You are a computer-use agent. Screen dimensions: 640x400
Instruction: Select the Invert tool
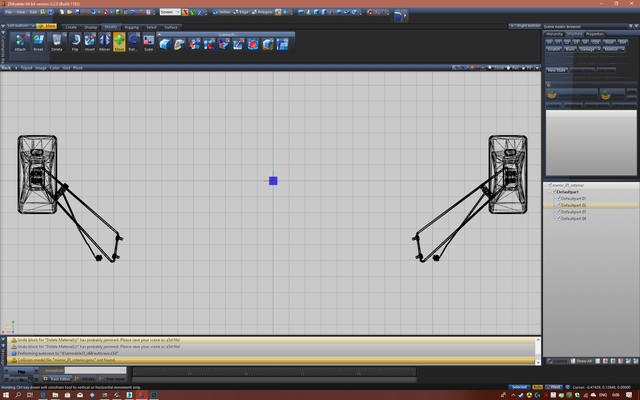(x=90, y=42)
